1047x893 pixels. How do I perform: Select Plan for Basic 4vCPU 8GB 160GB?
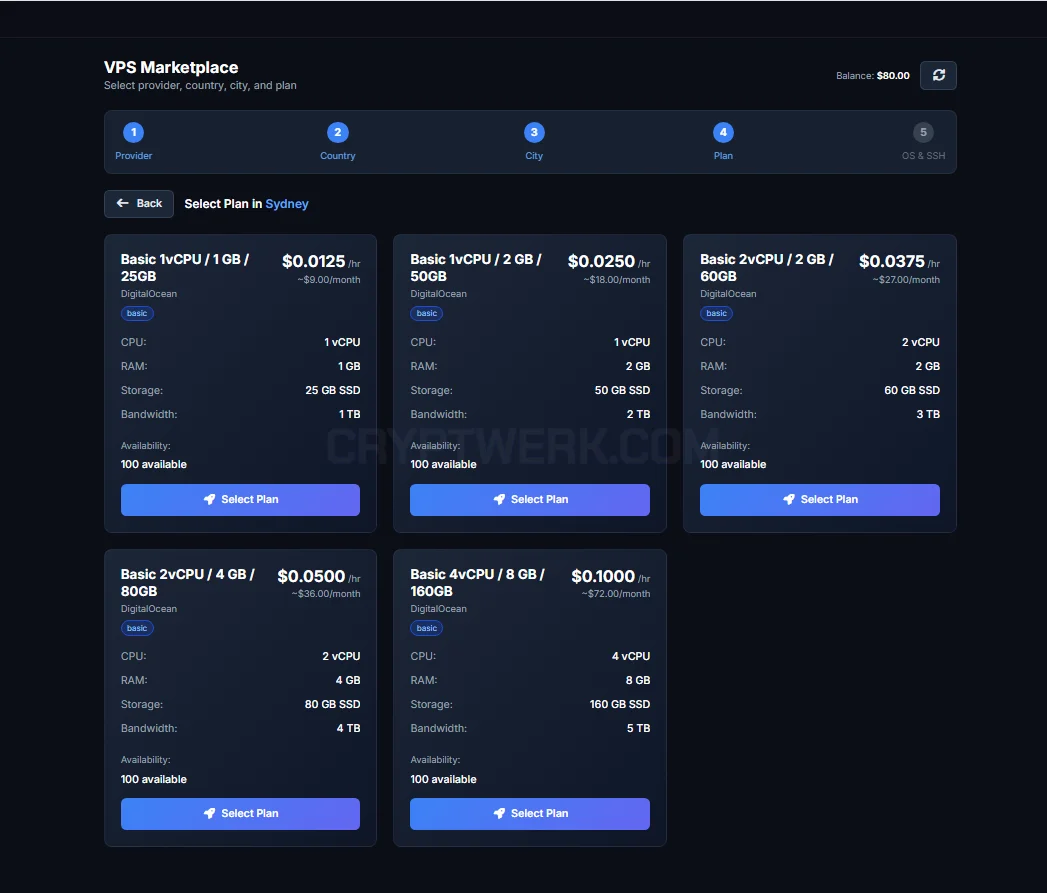click(530, 814)
